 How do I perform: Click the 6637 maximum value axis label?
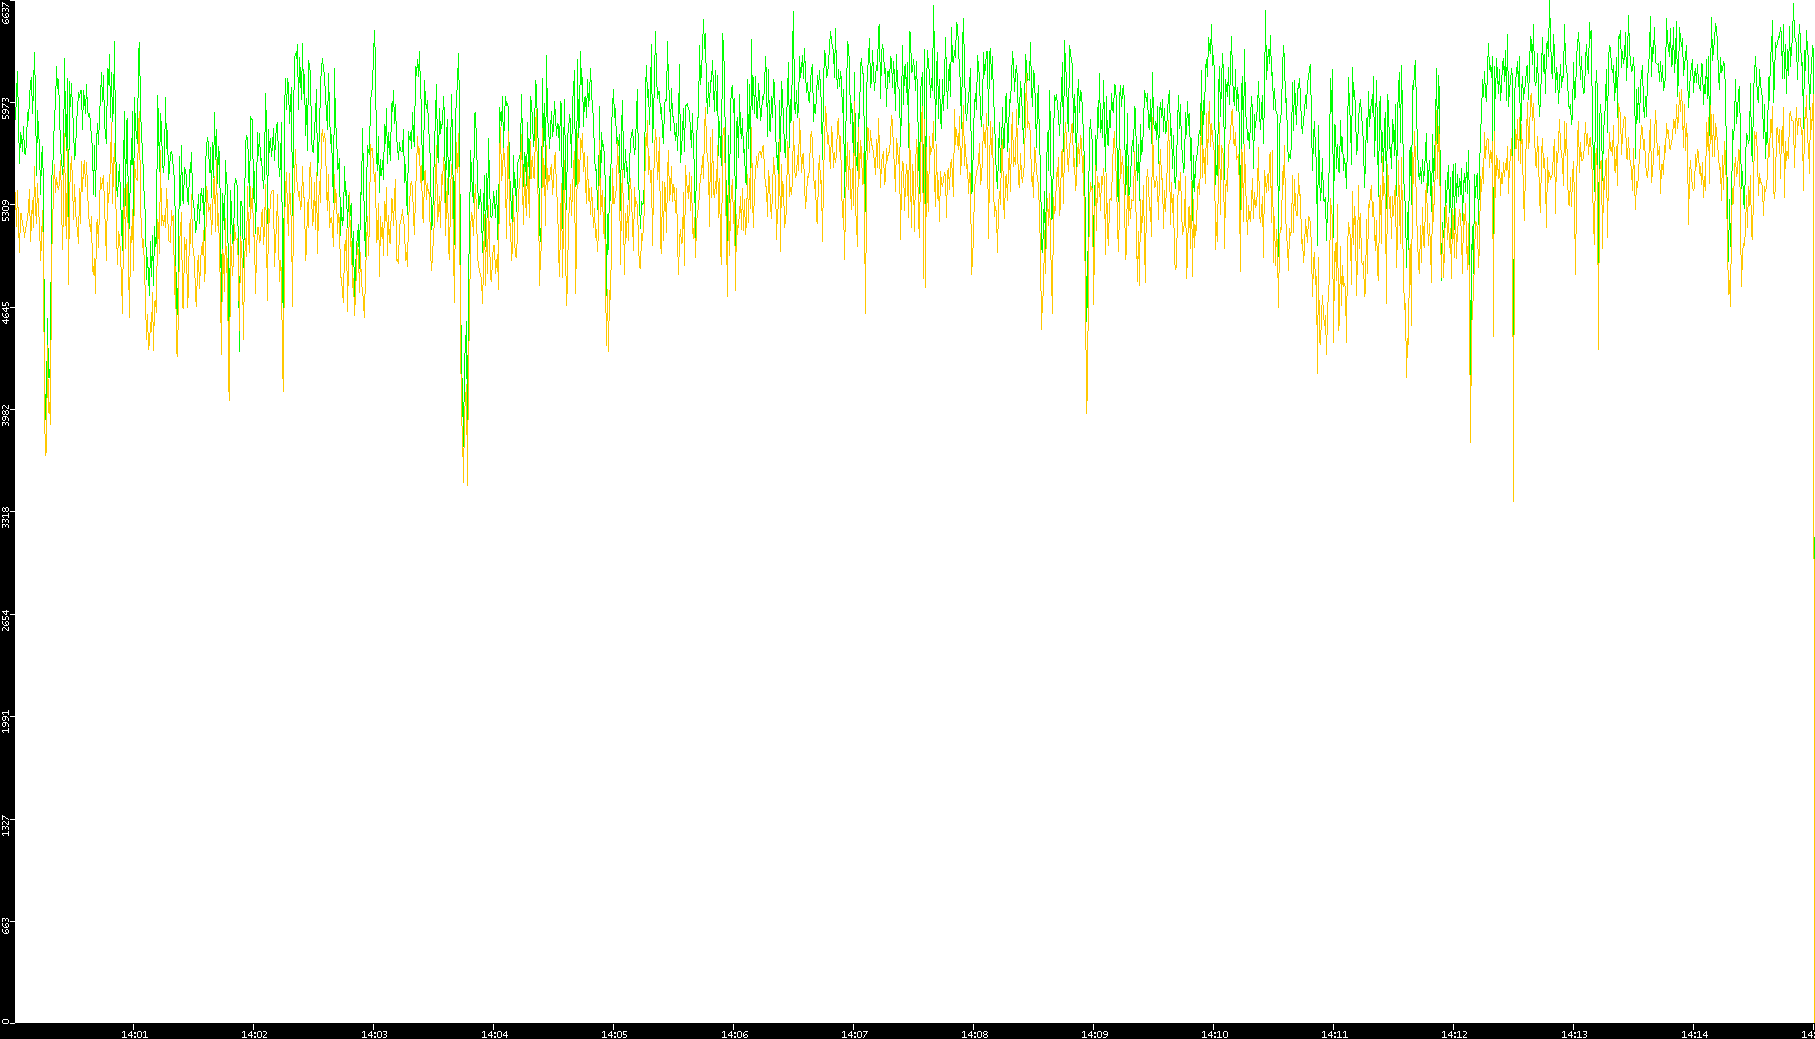pos(7,12)
